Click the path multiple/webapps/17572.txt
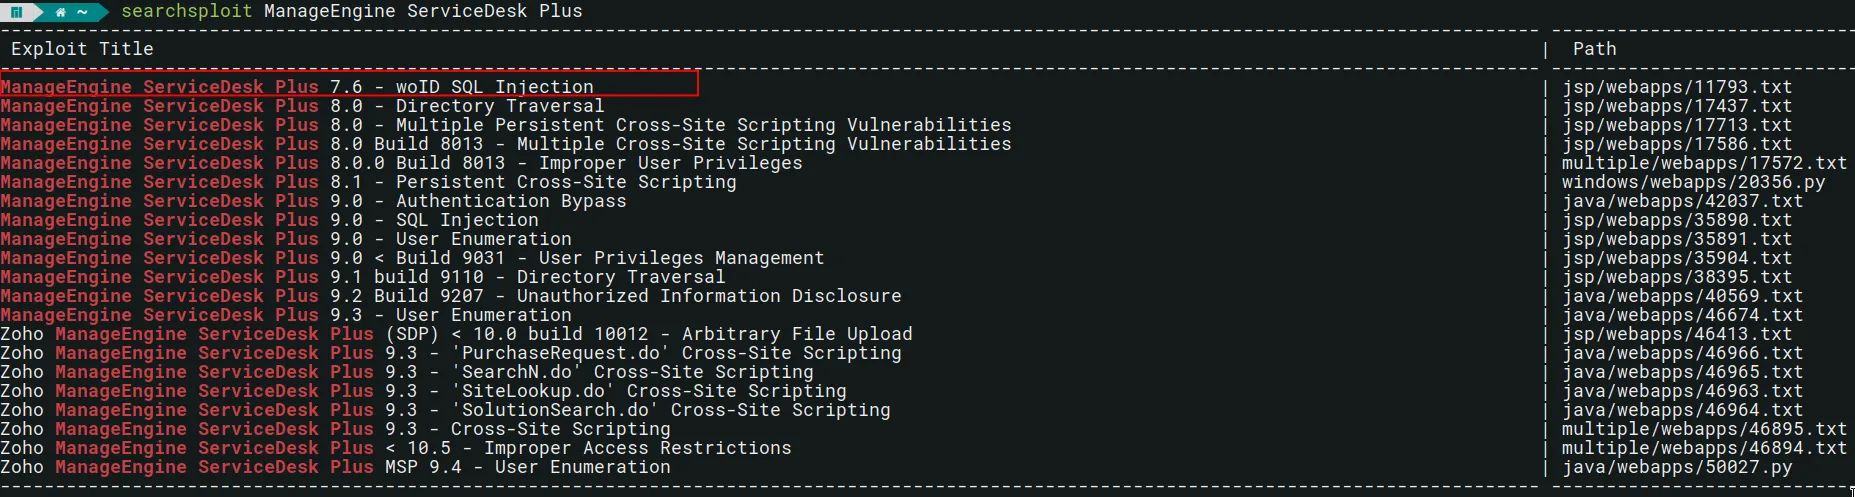 click(x=1704, y=163)
